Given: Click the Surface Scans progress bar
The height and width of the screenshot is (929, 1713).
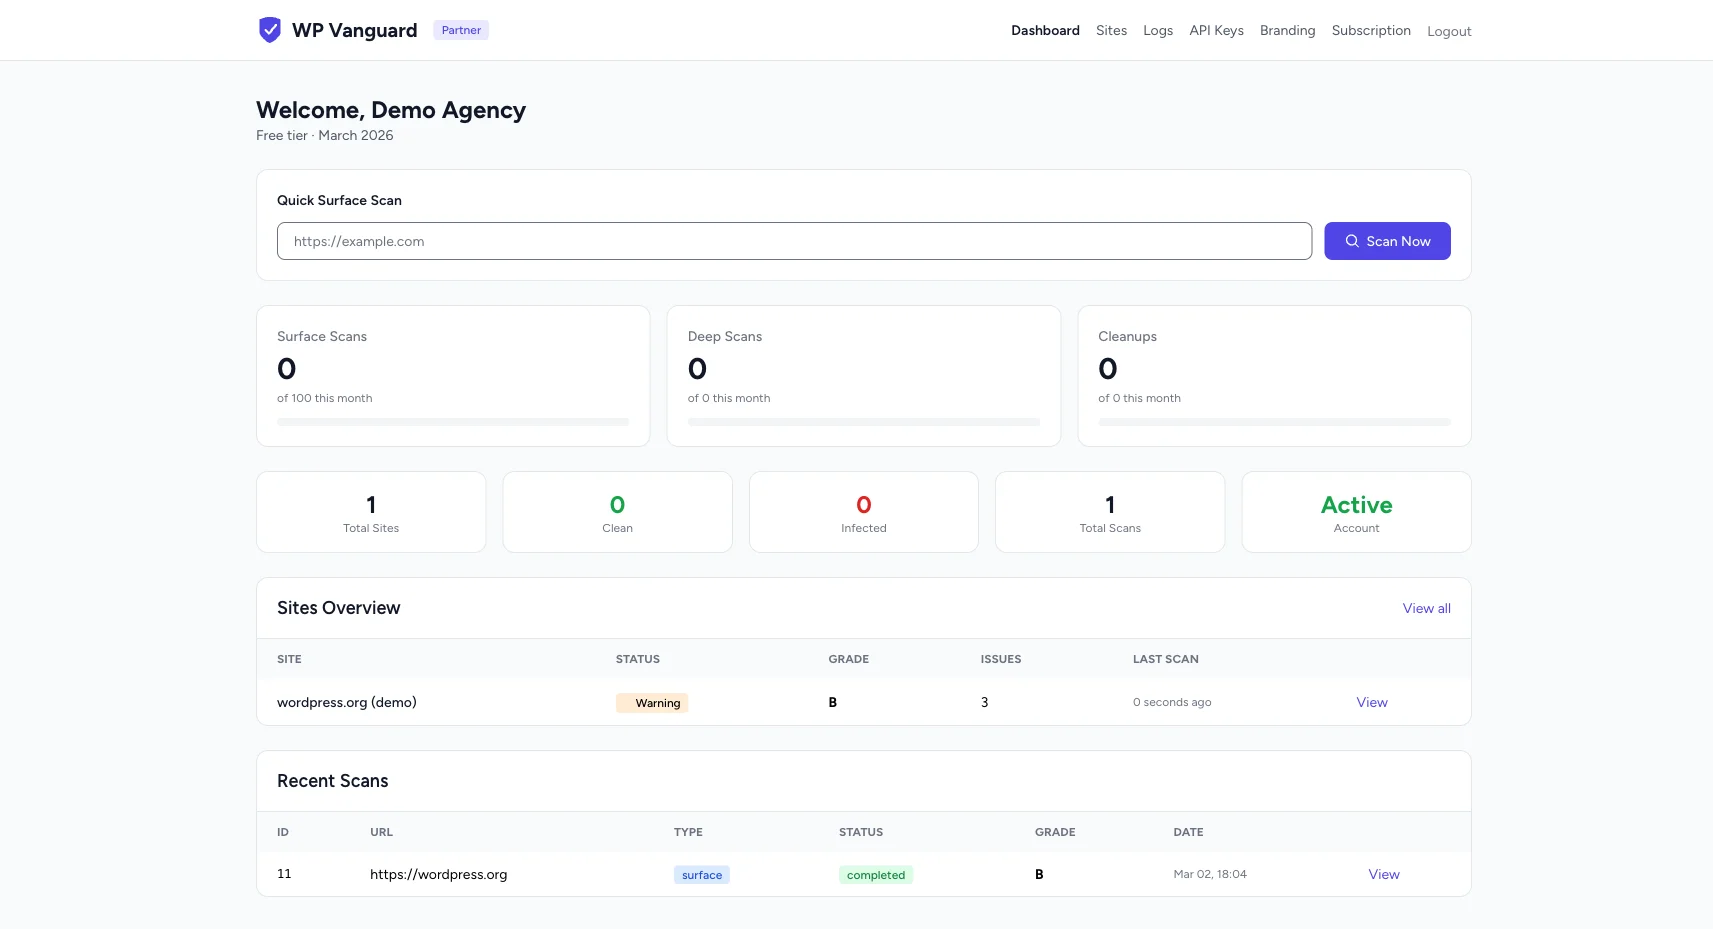Looking at the screenshot, I should tap(453, 422).
